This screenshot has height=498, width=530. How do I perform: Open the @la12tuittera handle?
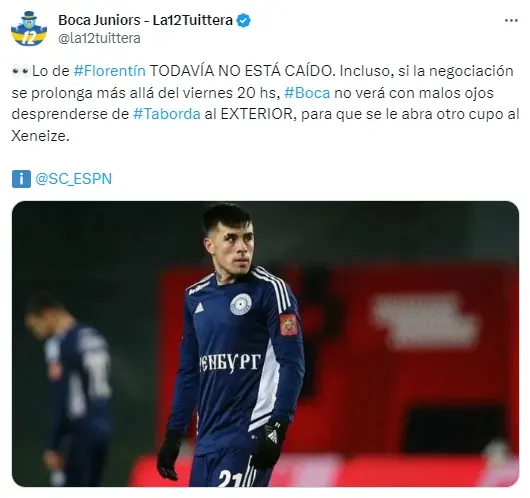99,38
